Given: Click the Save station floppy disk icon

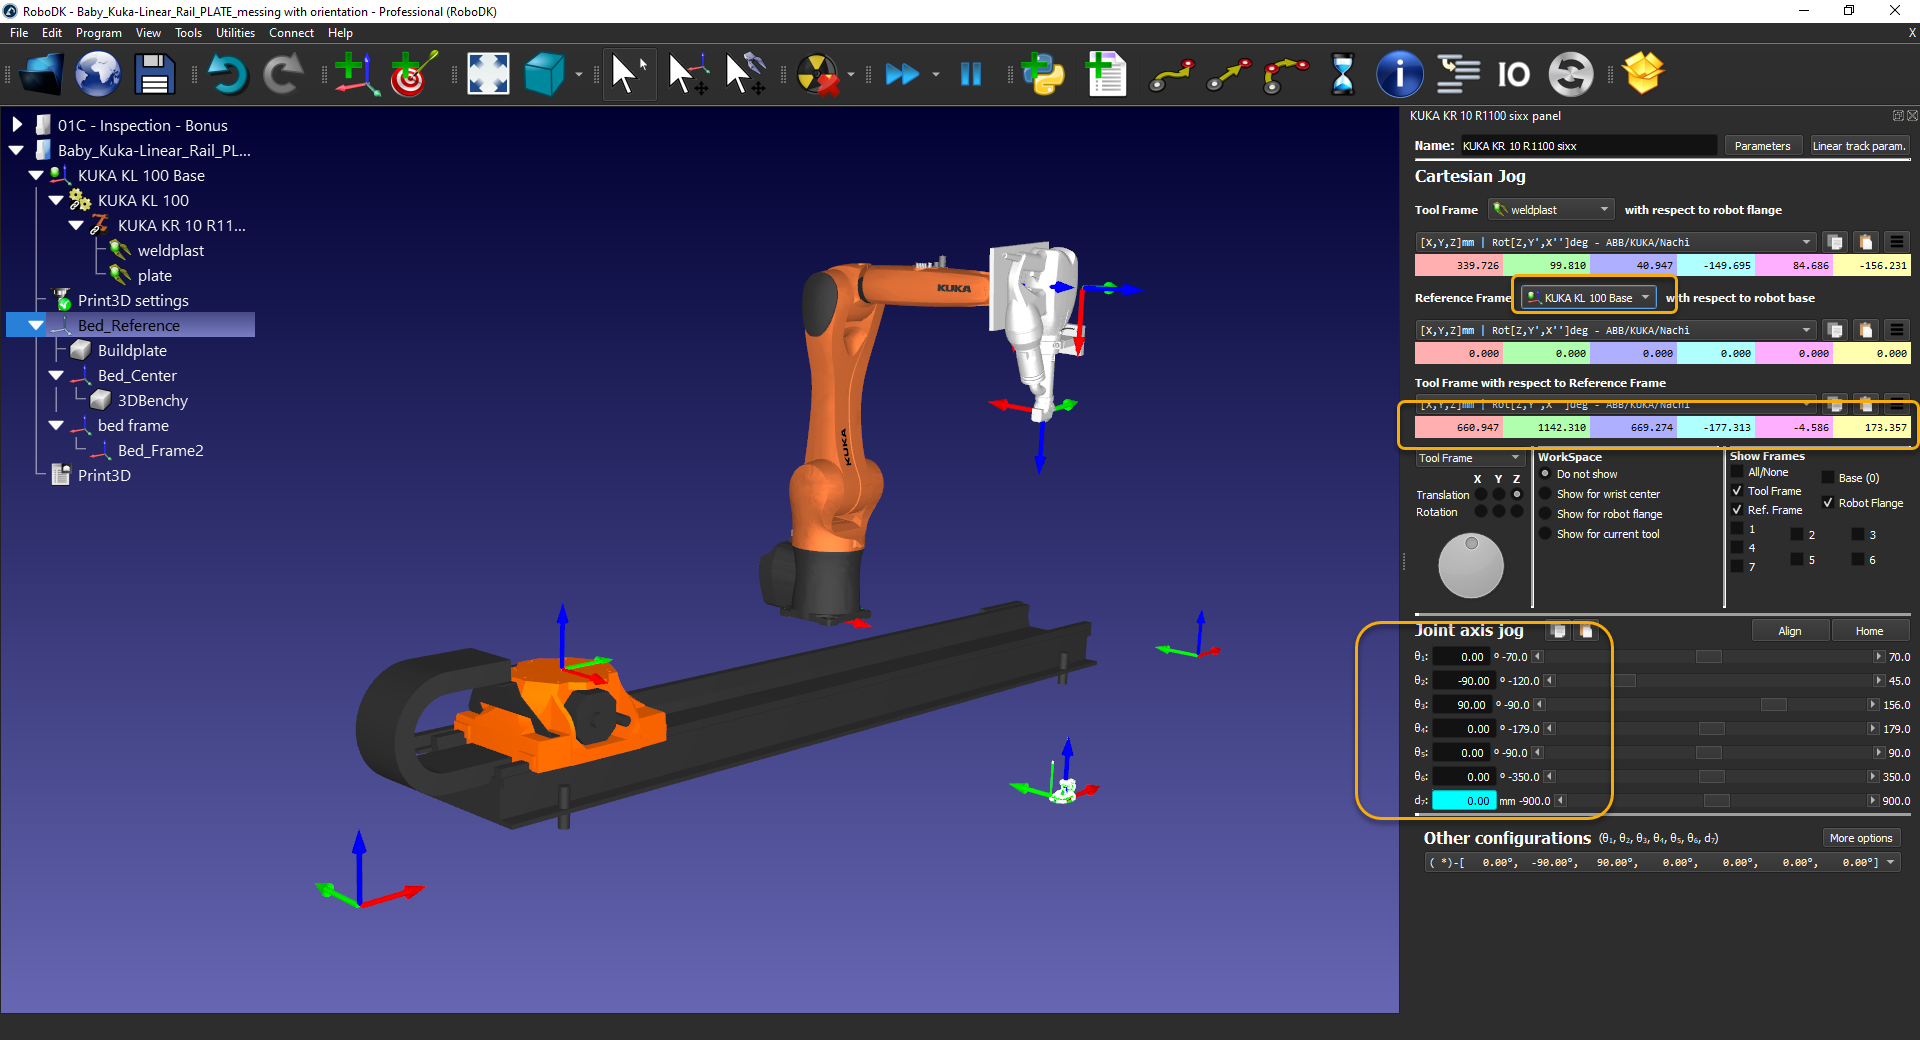Looking at the screenshot, I should pyautogui.click(x=155, y=75).
